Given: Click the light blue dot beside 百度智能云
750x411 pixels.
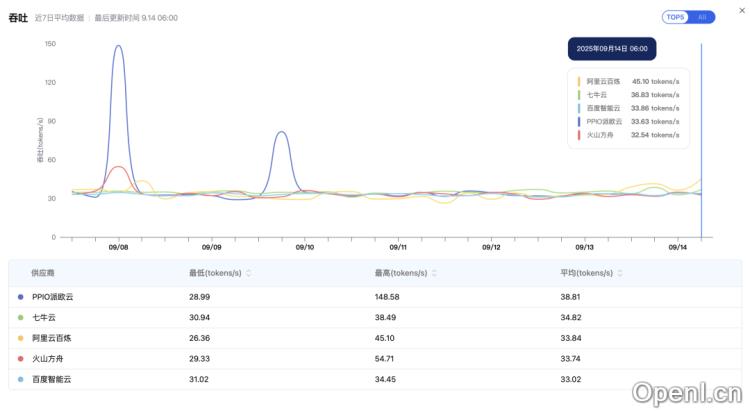Looking at the screenshot, I should 20,379.
